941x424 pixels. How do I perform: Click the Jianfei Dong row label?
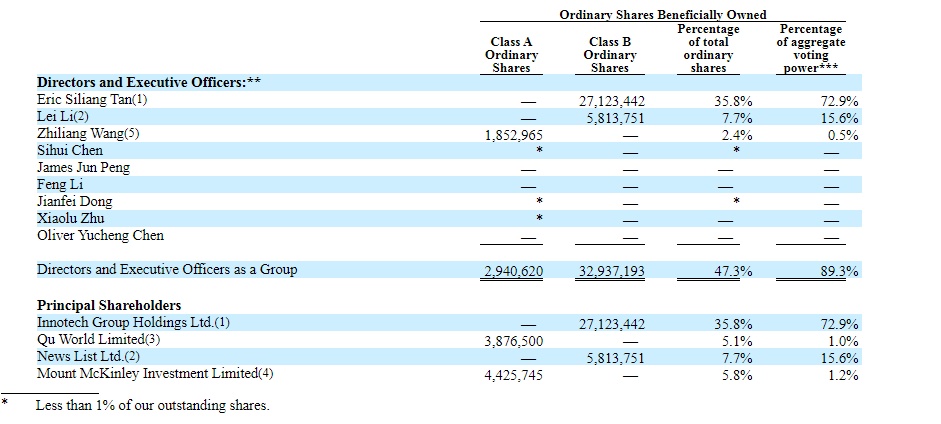(75, 202)
